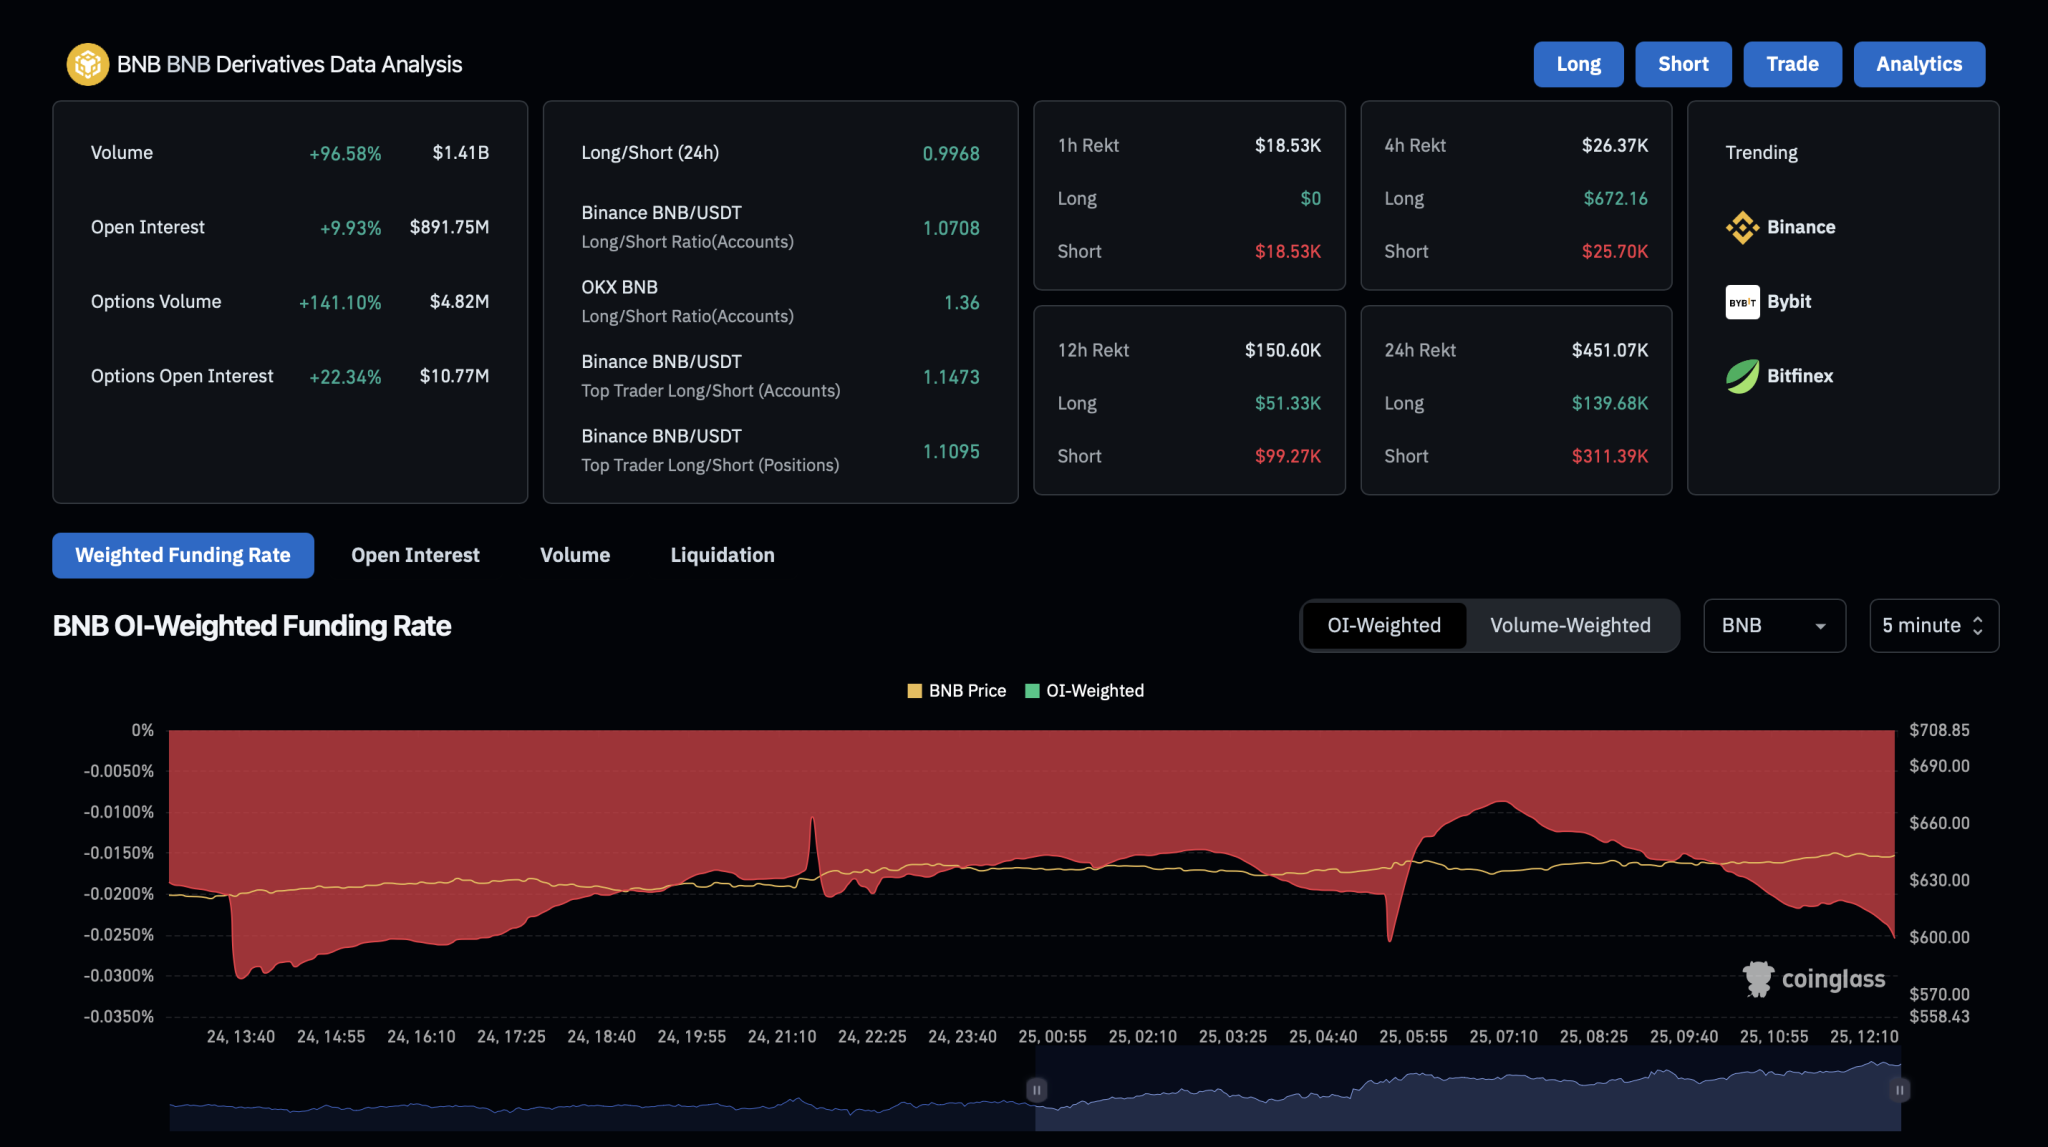This screenshot has width=2048, height=1147.
Task: Click the Bitfinex trending exchange link
Action: pyautogui.click(x=1799, y=376)
